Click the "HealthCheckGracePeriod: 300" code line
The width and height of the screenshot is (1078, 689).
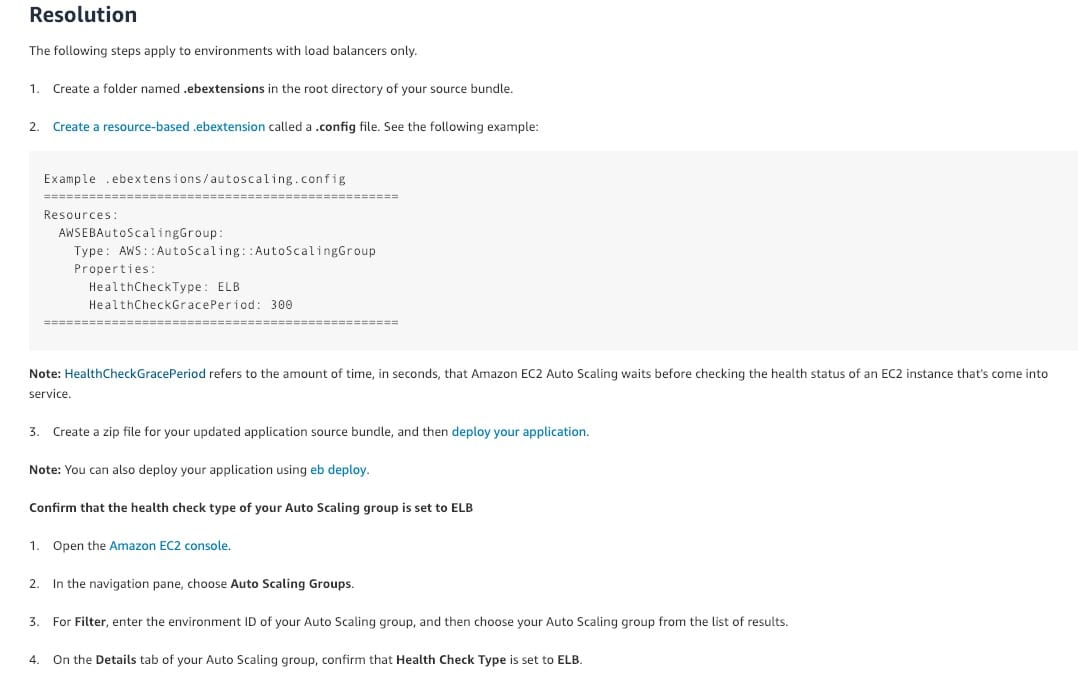[190, 305]
